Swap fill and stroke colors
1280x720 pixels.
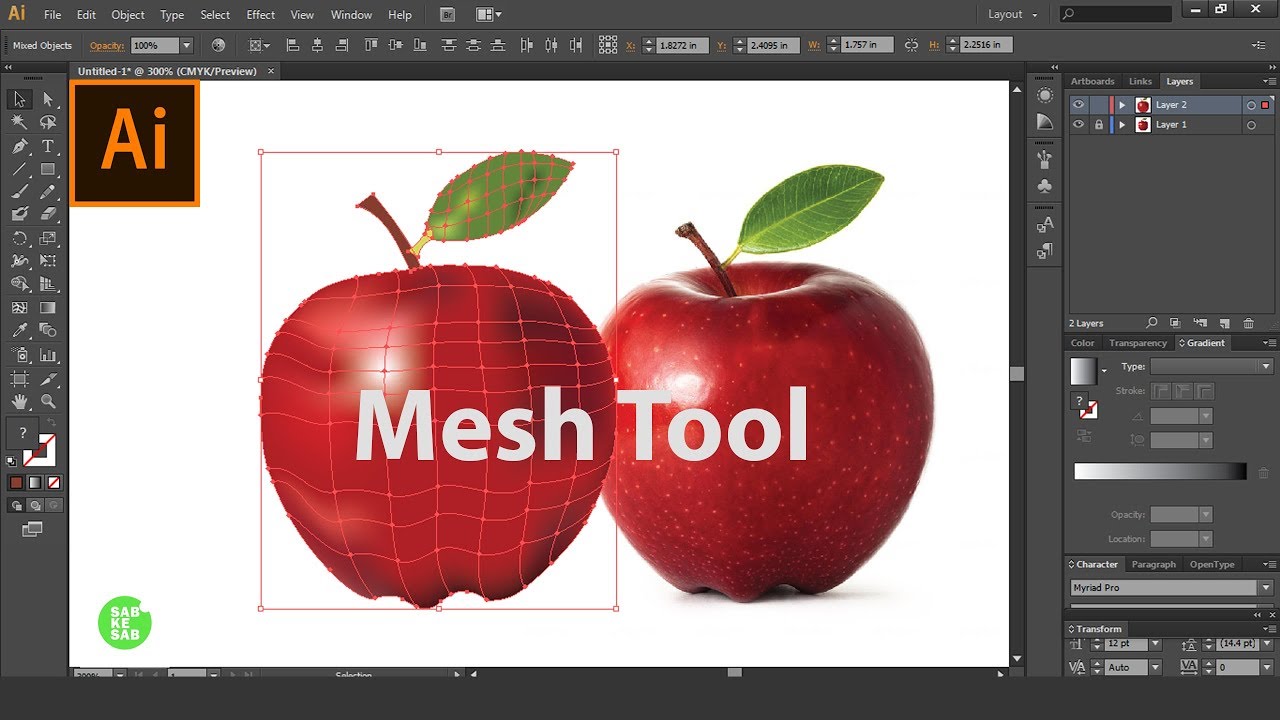(x=50, y=423)
